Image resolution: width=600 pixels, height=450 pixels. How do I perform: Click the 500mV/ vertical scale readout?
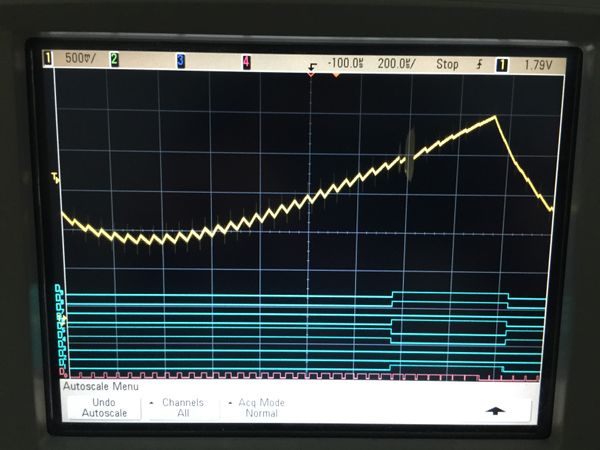79,61
